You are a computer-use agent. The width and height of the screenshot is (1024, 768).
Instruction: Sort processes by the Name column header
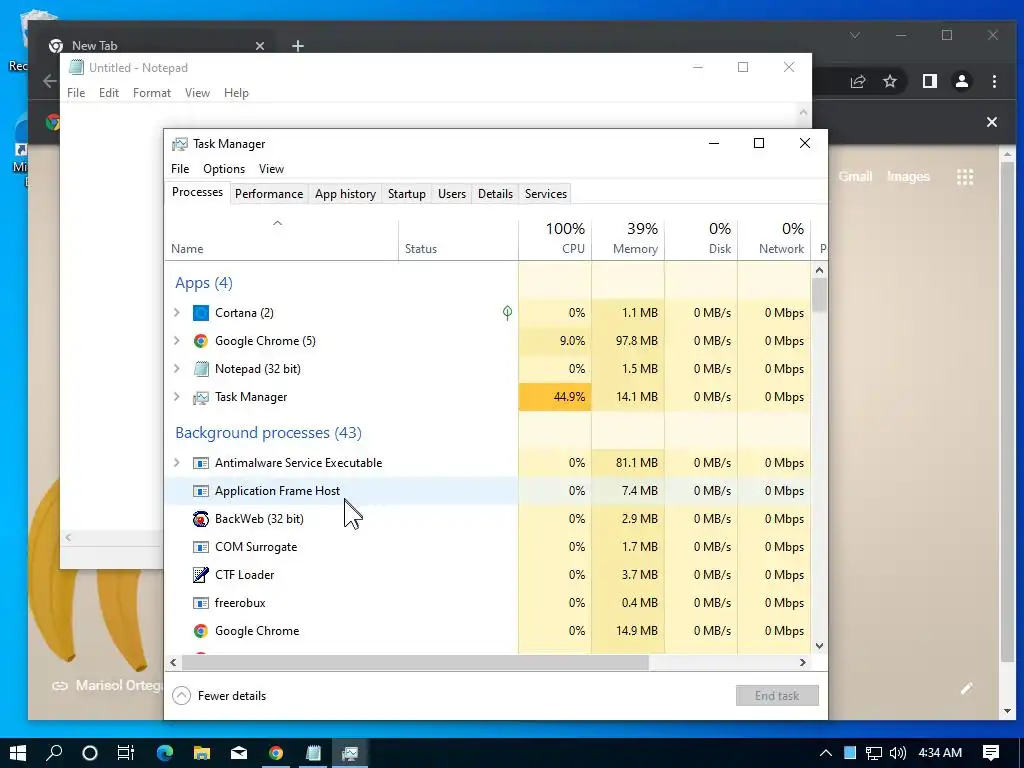[x=281, y=239]
